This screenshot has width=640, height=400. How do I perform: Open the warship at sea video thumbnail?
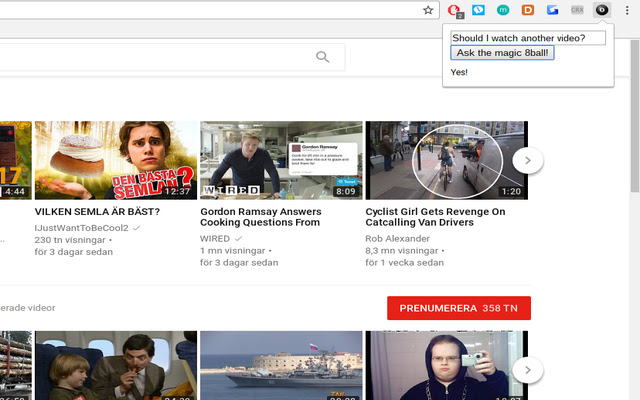pos(281,365)
